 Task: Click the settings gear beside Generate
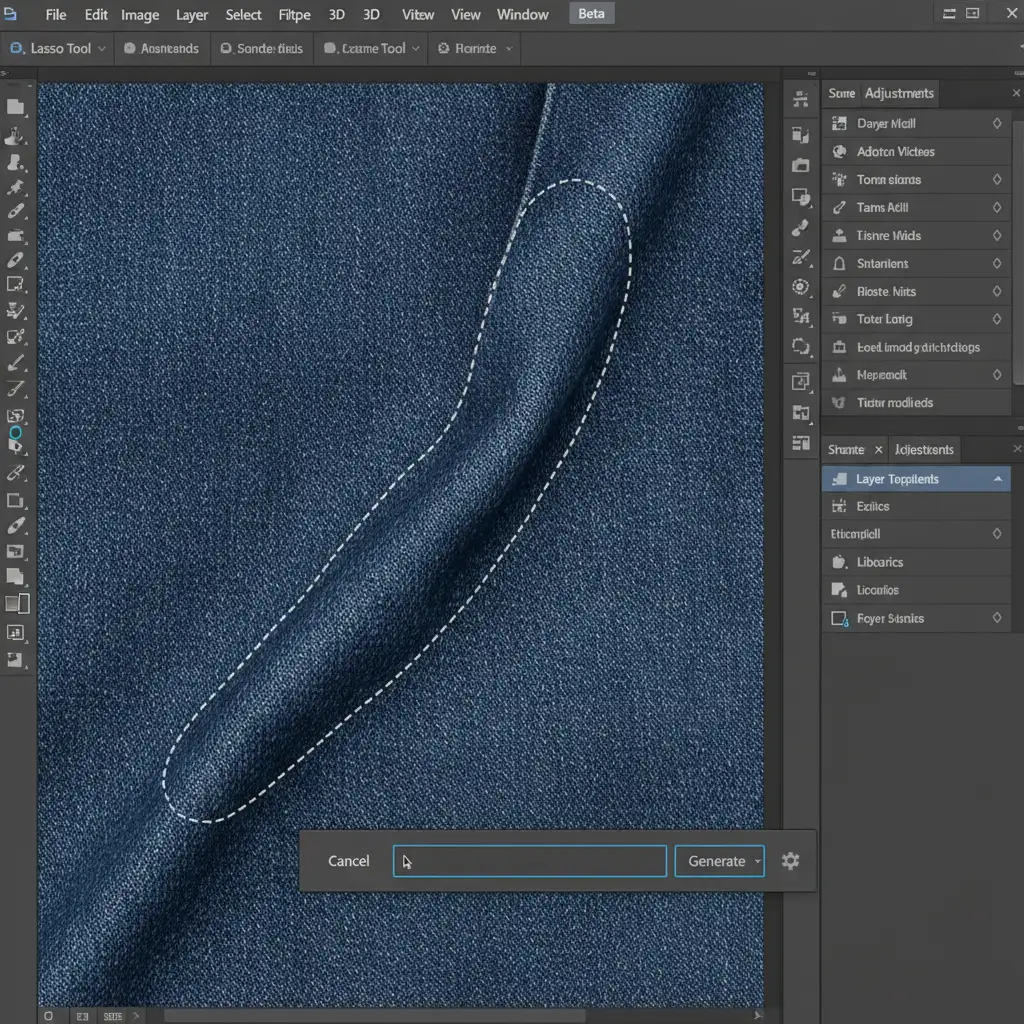tap(790, 861)
